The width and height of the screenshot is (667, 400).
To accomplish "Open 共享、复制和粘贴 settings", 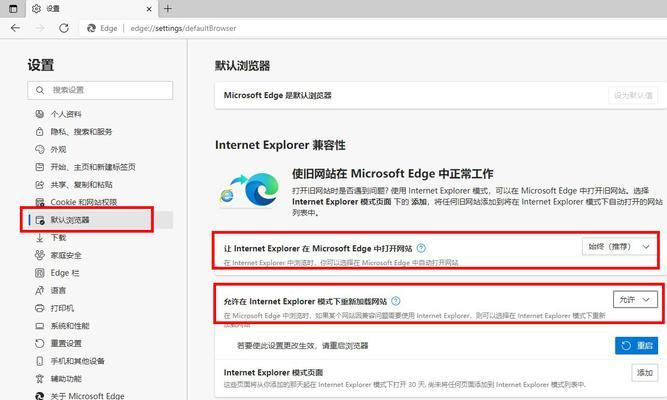I will (81, 185).
